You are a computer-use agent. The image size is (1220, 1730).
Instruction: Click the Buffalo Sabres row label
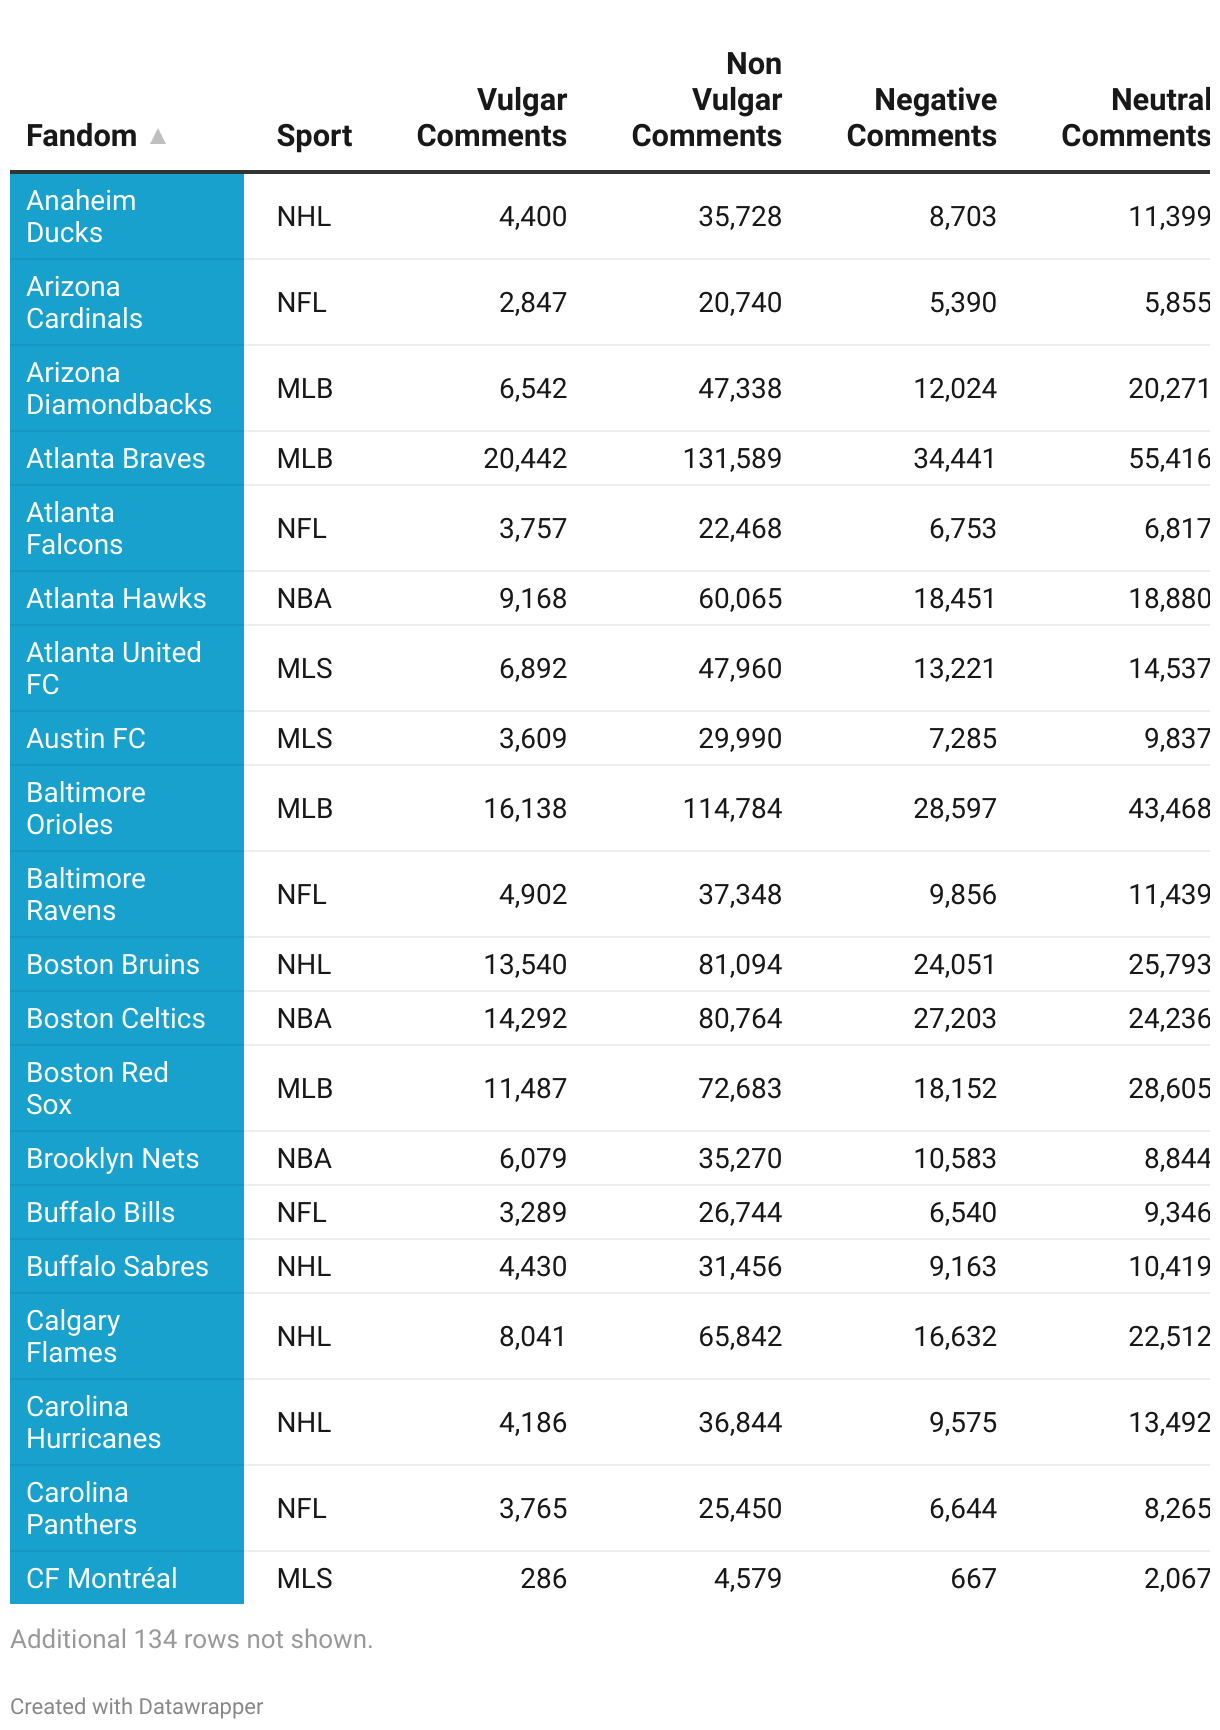click(x=118, y=1266)
